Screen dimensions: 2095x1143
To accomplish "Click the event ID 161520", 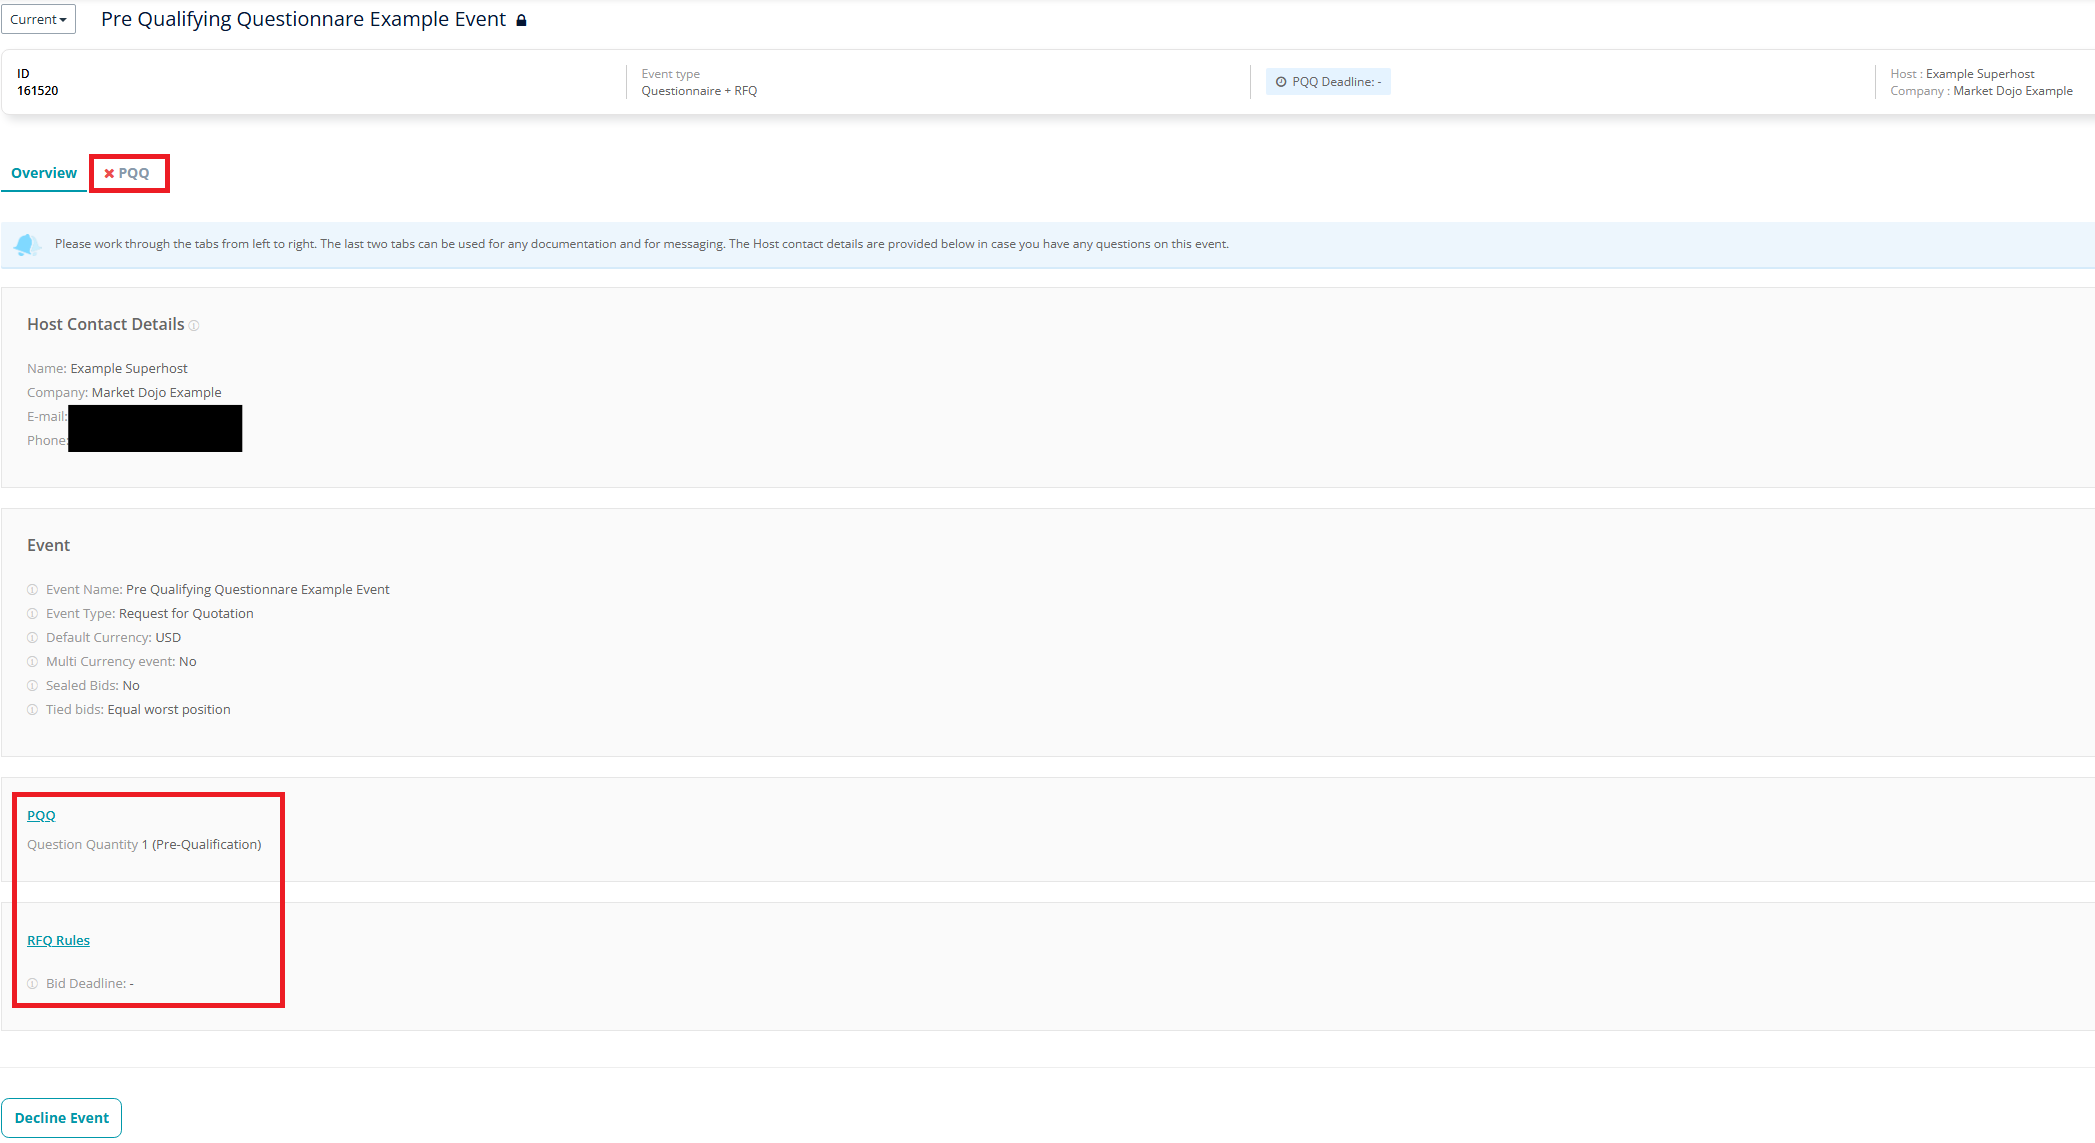I will pos(38,91).
